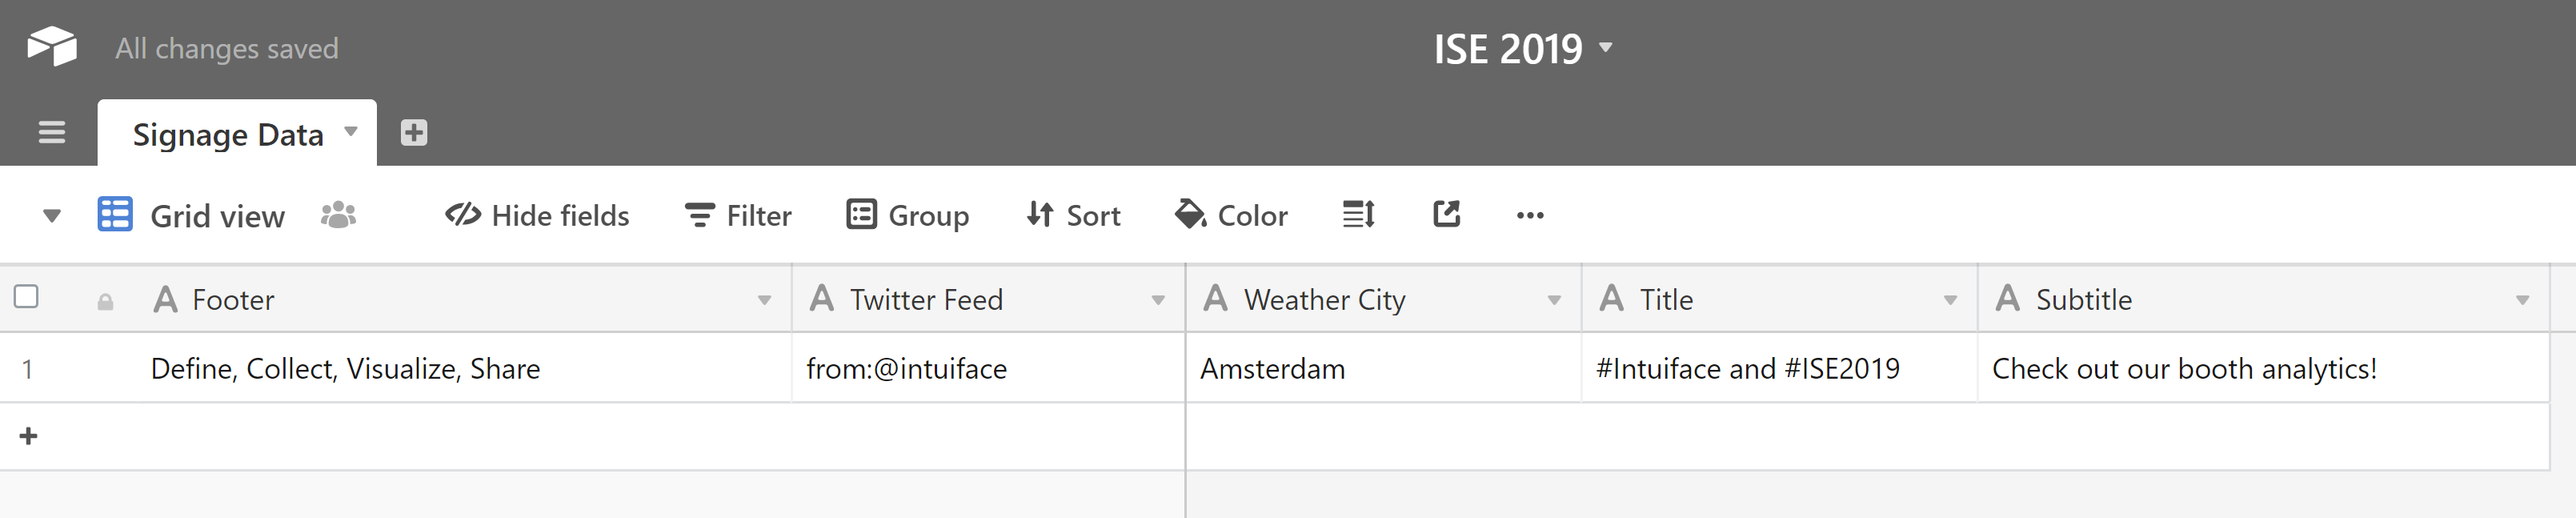Open the Sort options

1073,215
